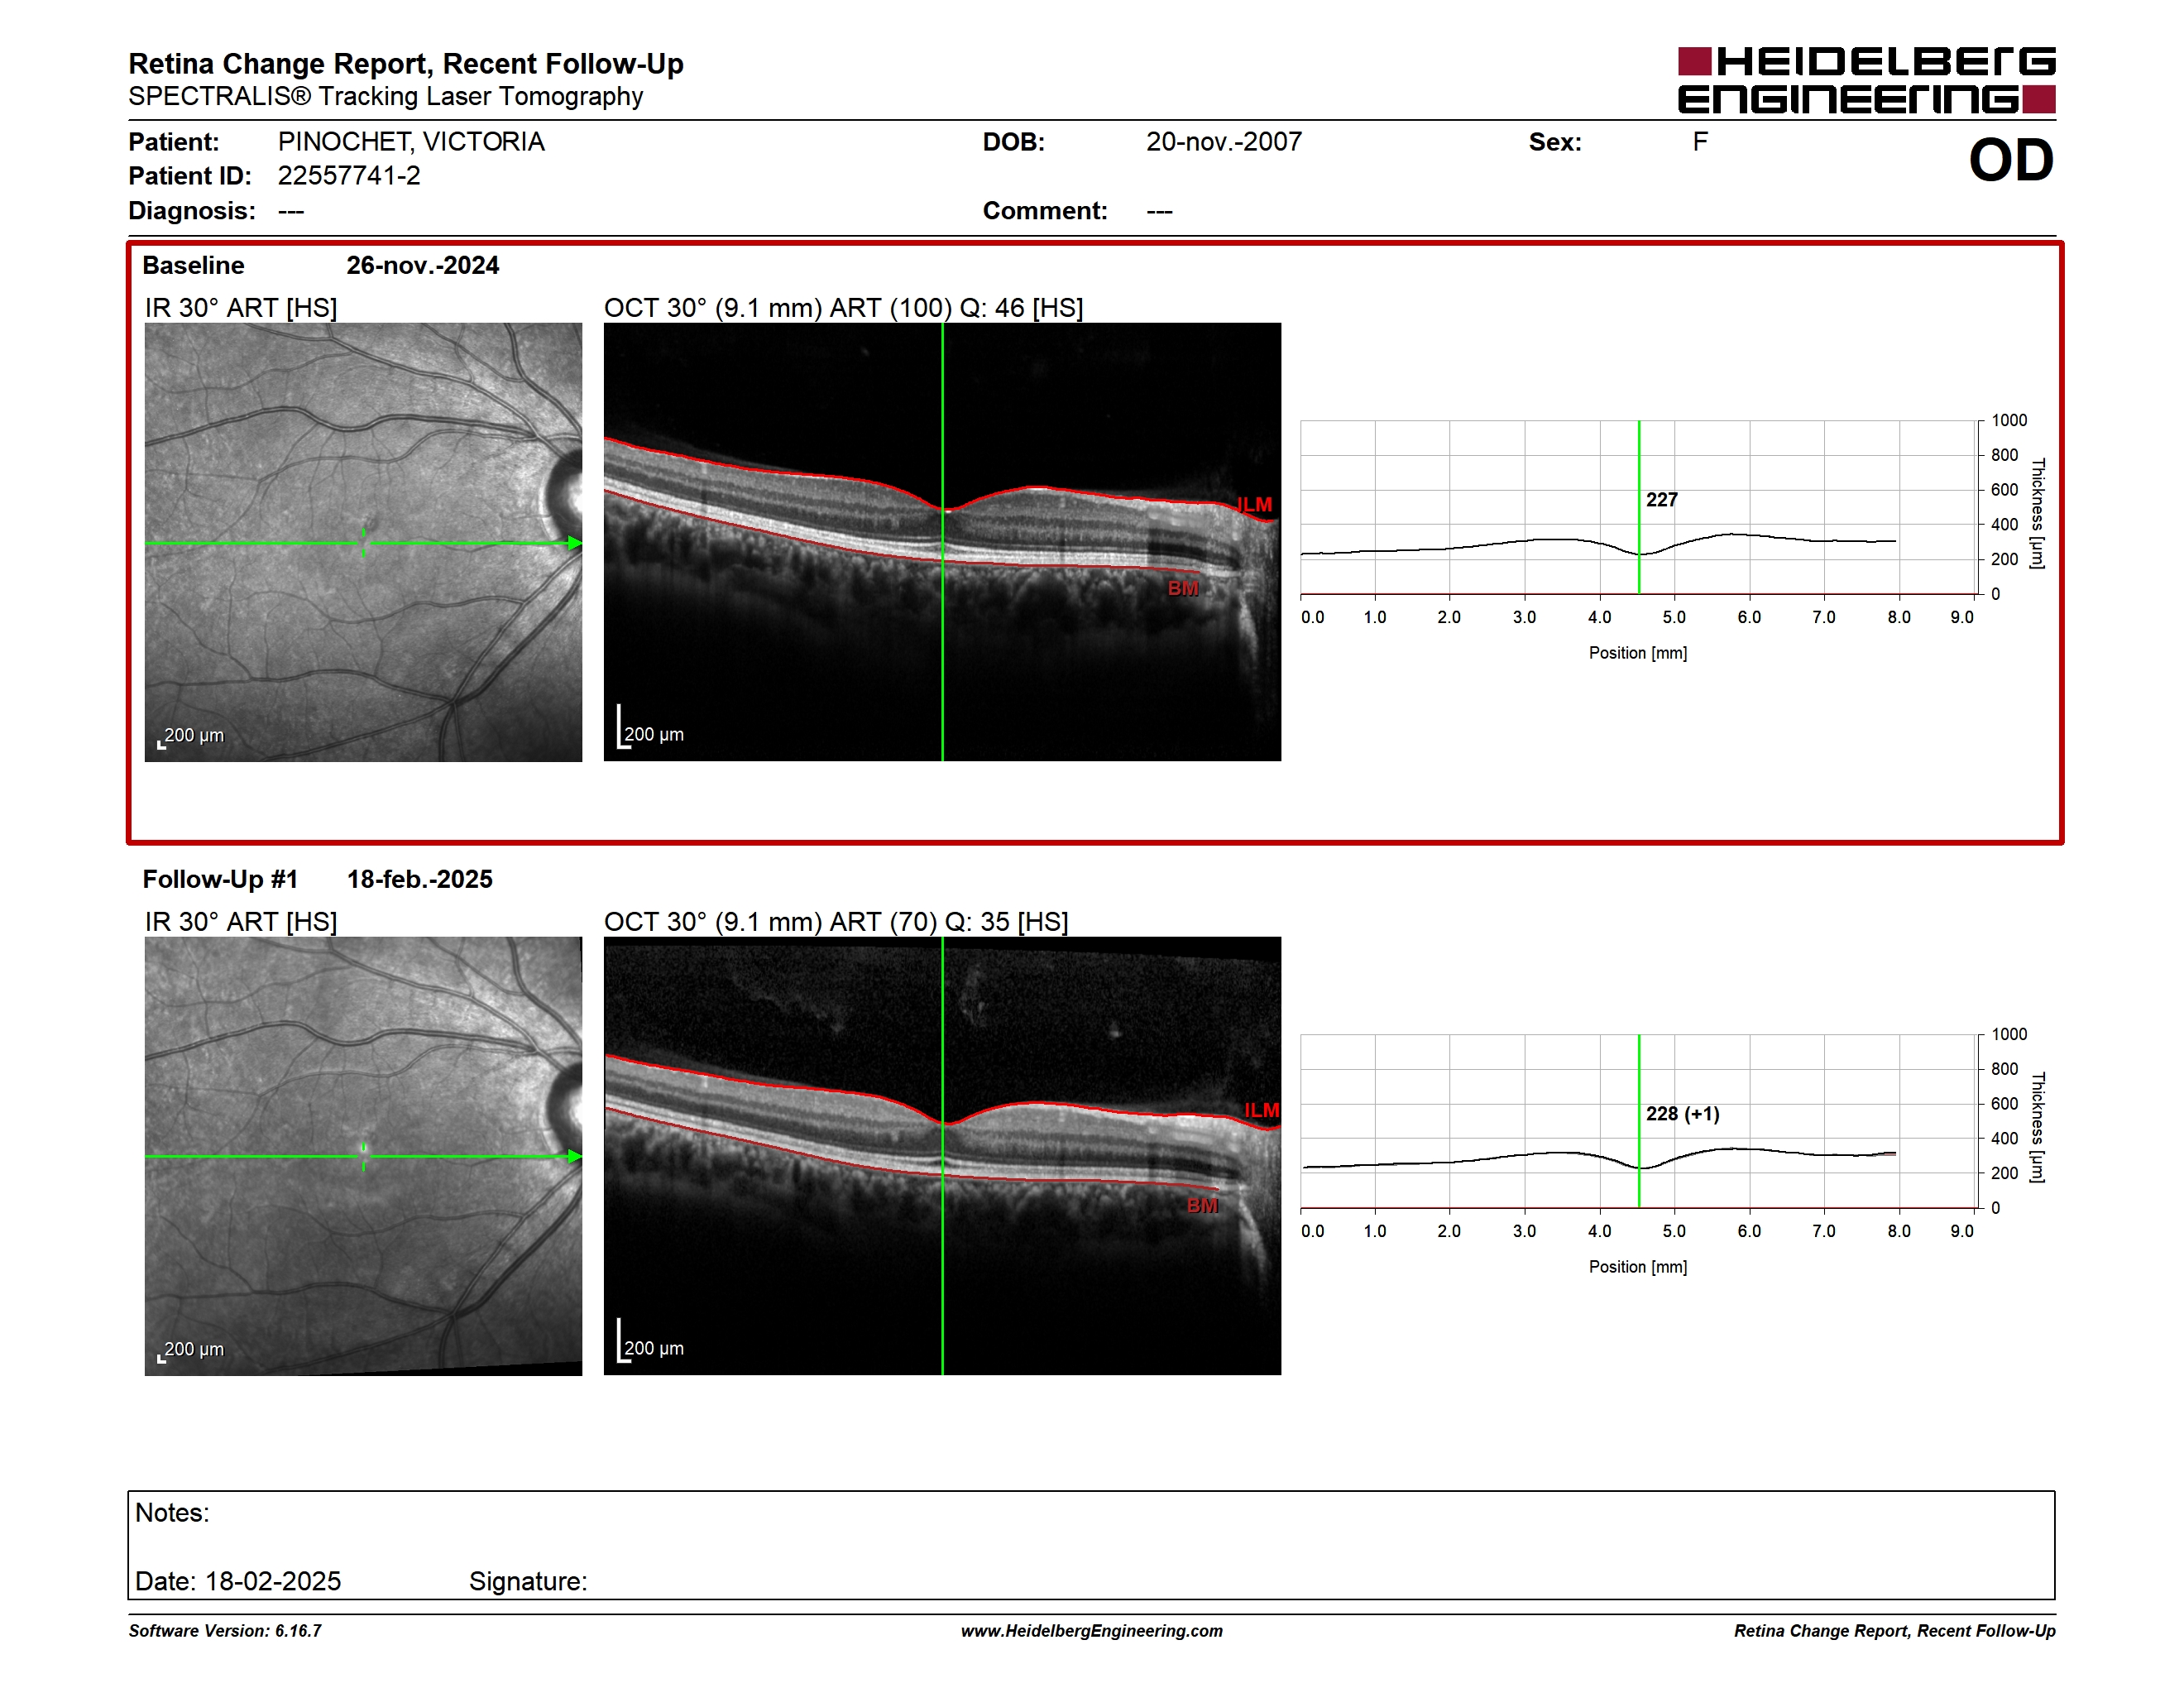Open the follow-up OCT B-scan image
Image resolution: width=2184 pixels, height=1688 pixels.
[942, 1156]
